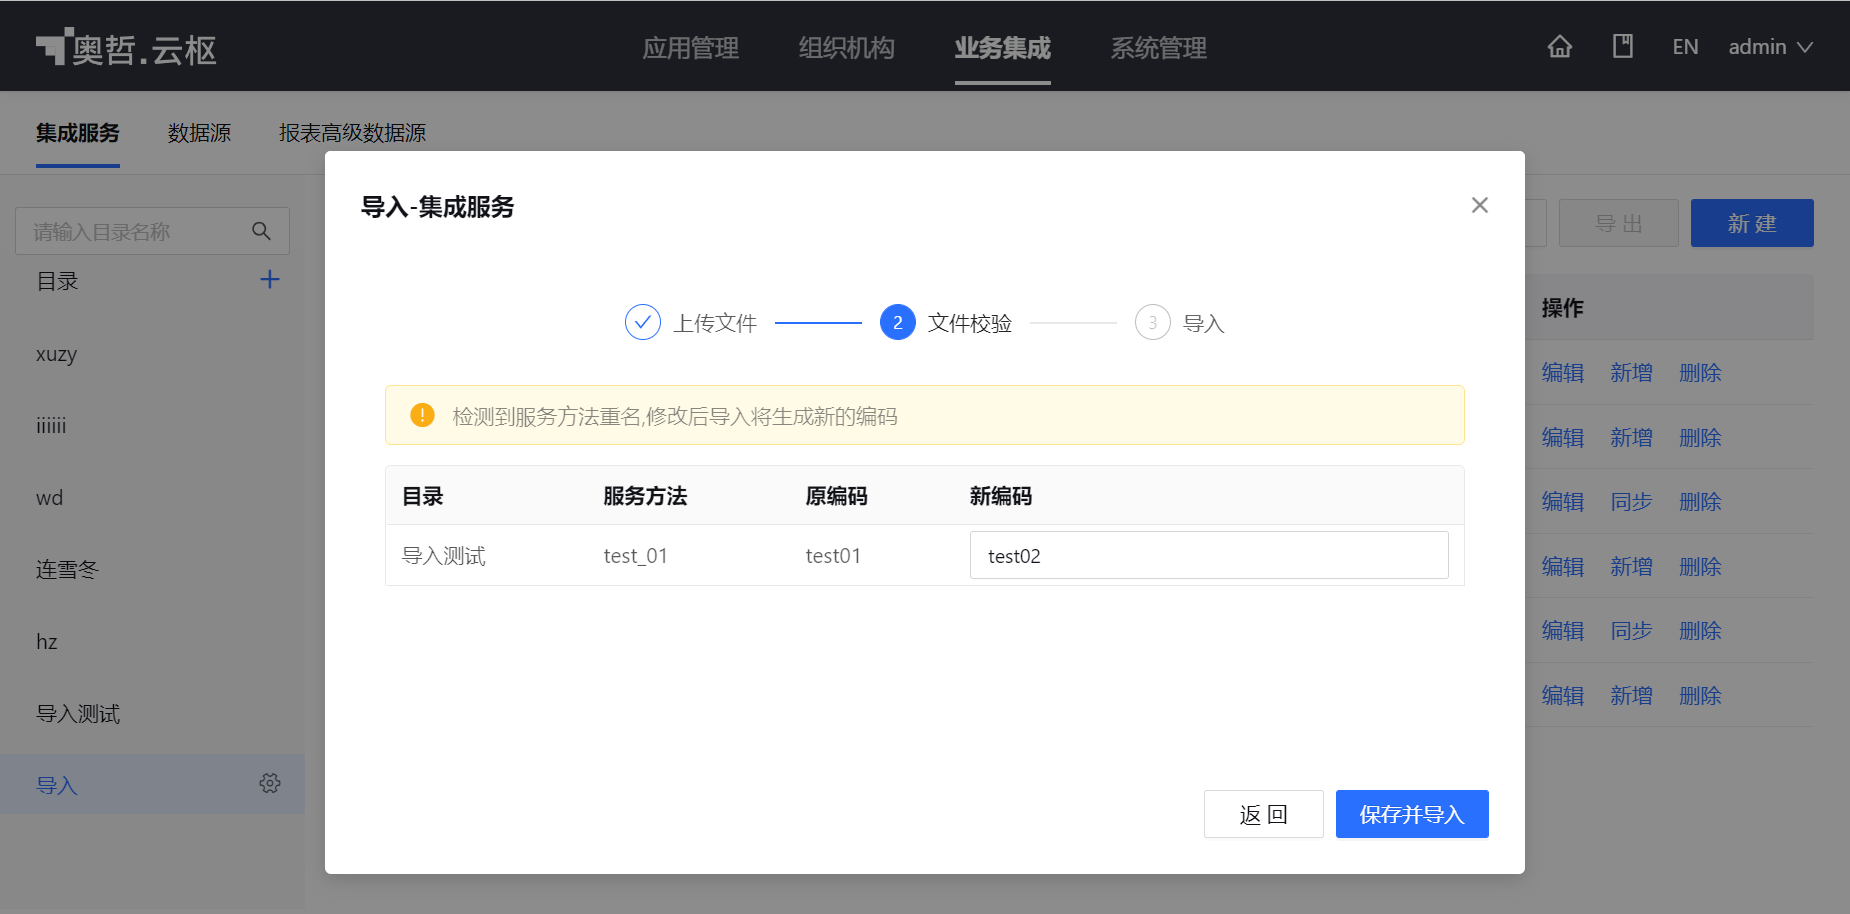This screenshot has height=914, width=1850.
Task: Click 删除 link in first table row
Action: [x=1701, y=373]
